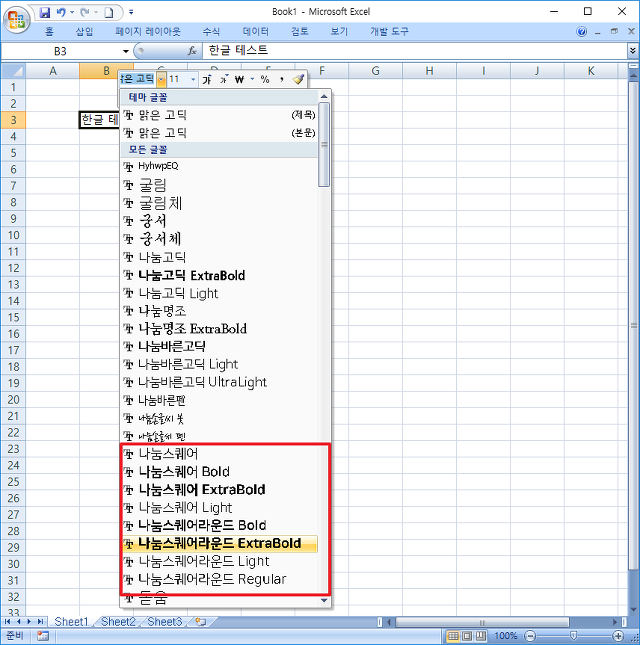Select 나눔고딕 Light font
Screen dimensions: 640x645
220,293
